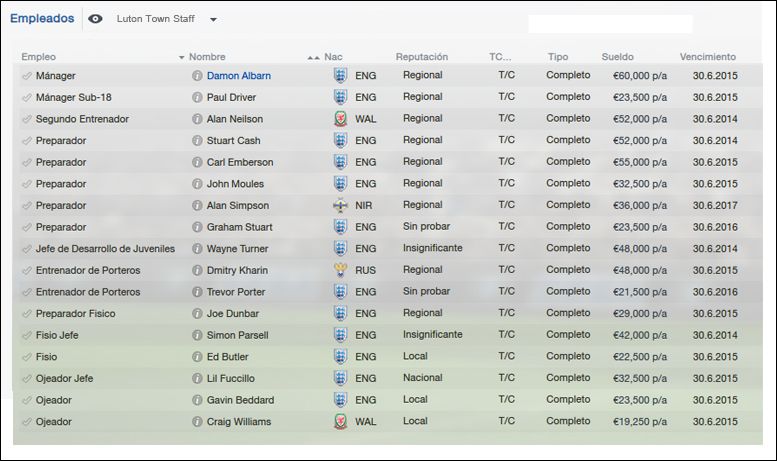
Task: Click Northern Ireland flag for Alan Simpson
Action: point(340,205)
